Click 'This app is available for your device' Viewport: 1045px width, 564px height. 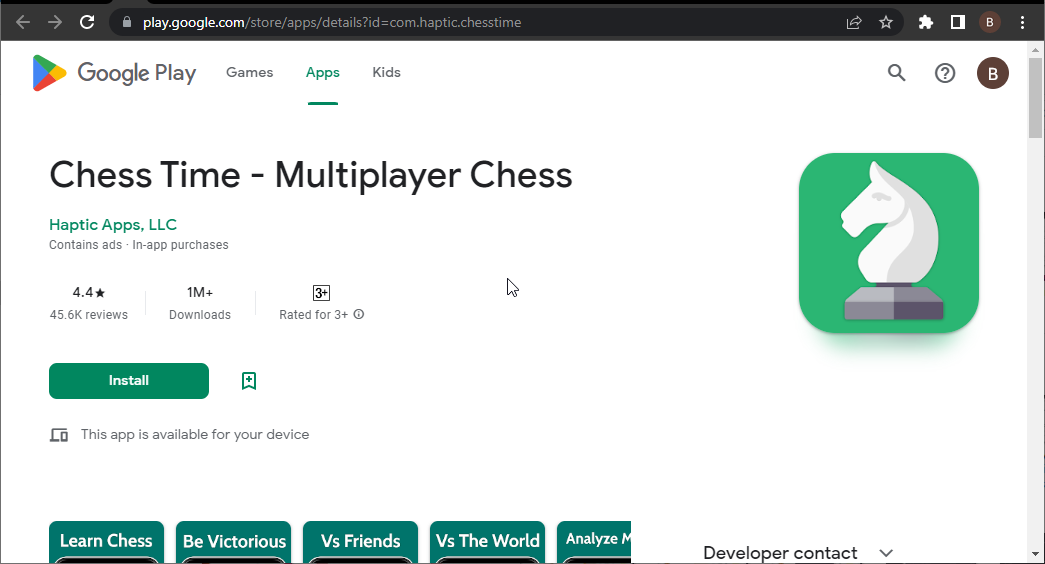pos(195,435)
